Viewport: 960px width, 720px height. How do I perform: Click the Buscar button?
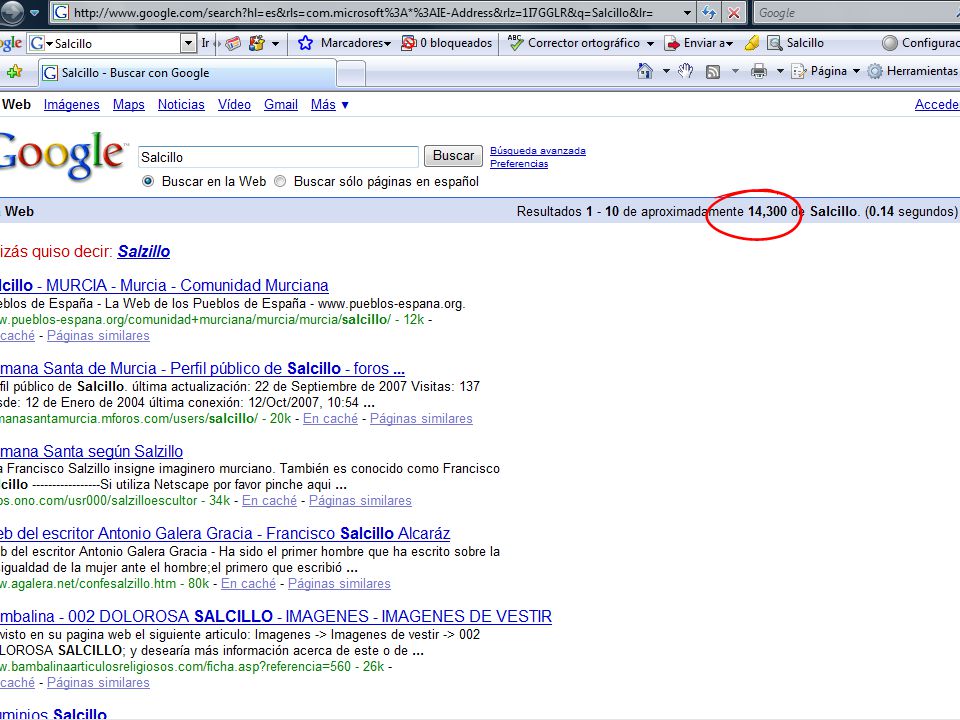click(x=453, y=156)
